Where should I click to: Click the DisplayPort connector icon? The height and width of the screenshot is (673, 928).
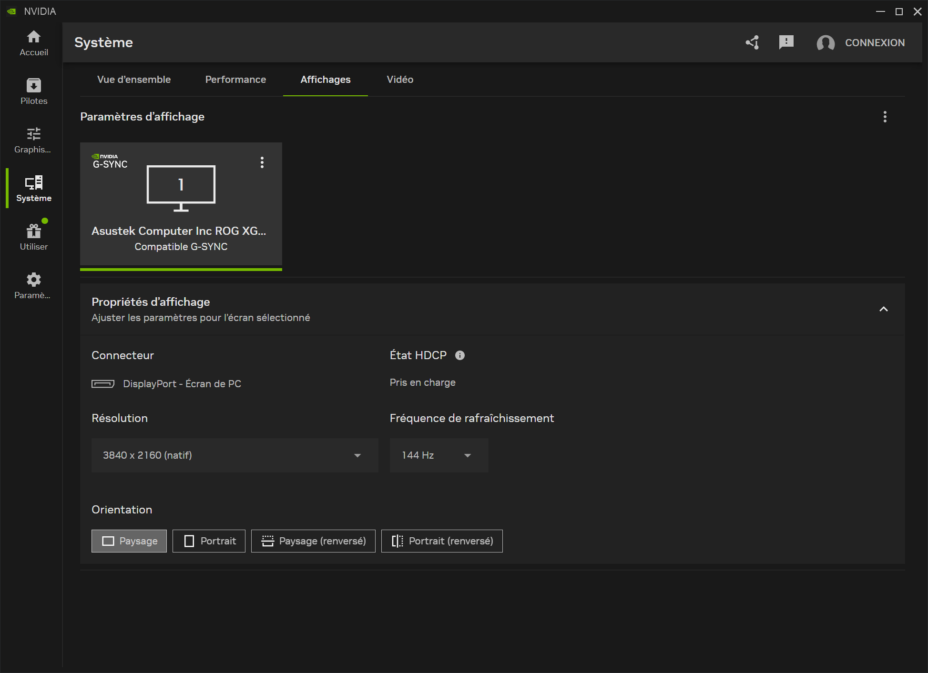coord(103,384)
